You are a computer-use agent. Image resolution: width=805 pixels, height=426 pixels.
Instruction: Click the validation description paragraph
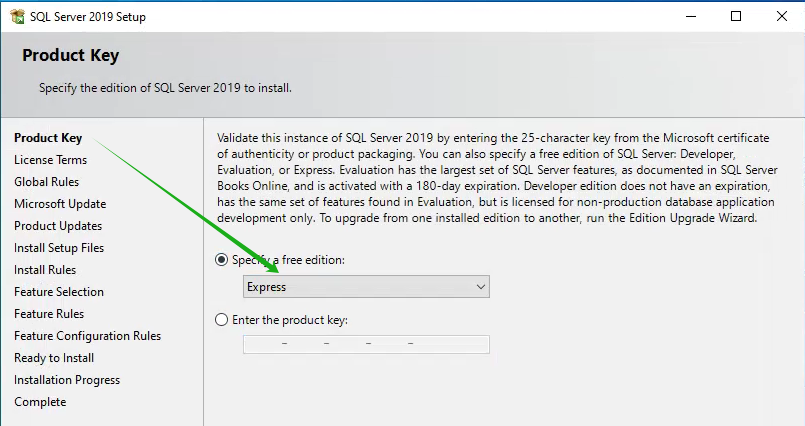(497, 178)
